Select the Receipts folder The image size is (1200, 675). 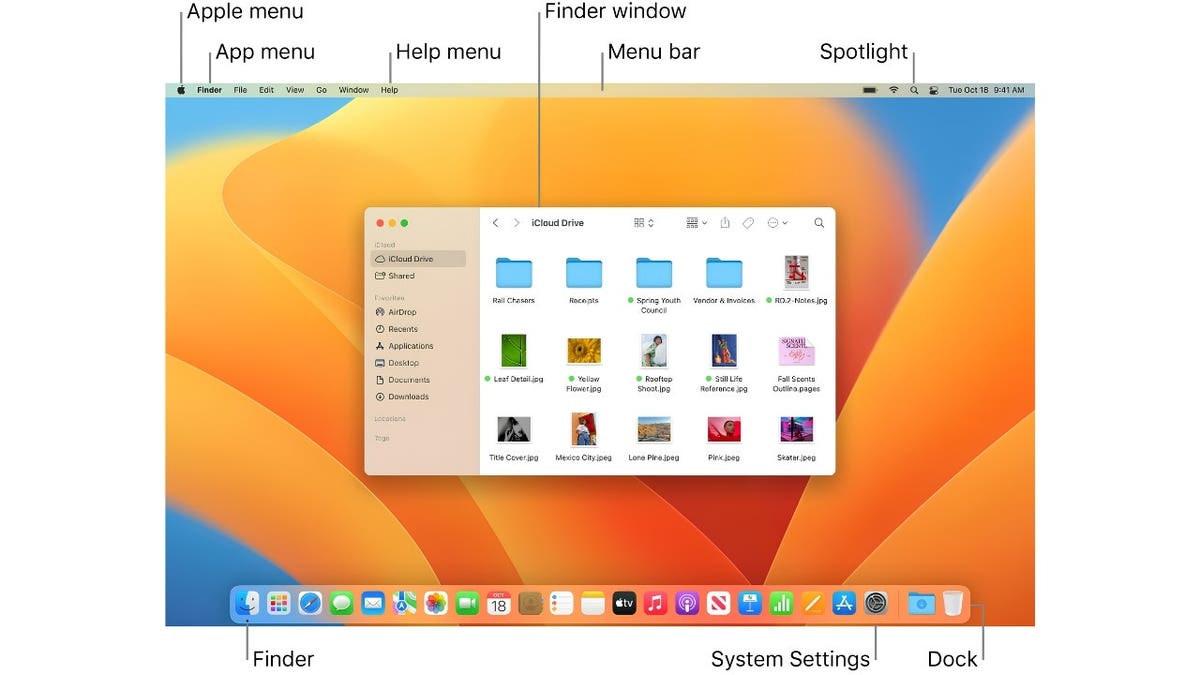tap(584, 273)
